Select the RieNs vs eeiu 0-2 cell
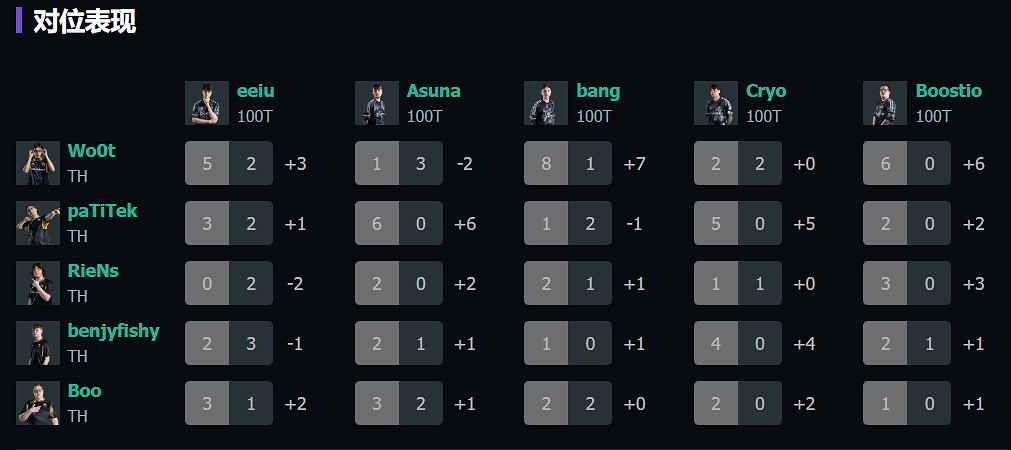 (229, 284)
